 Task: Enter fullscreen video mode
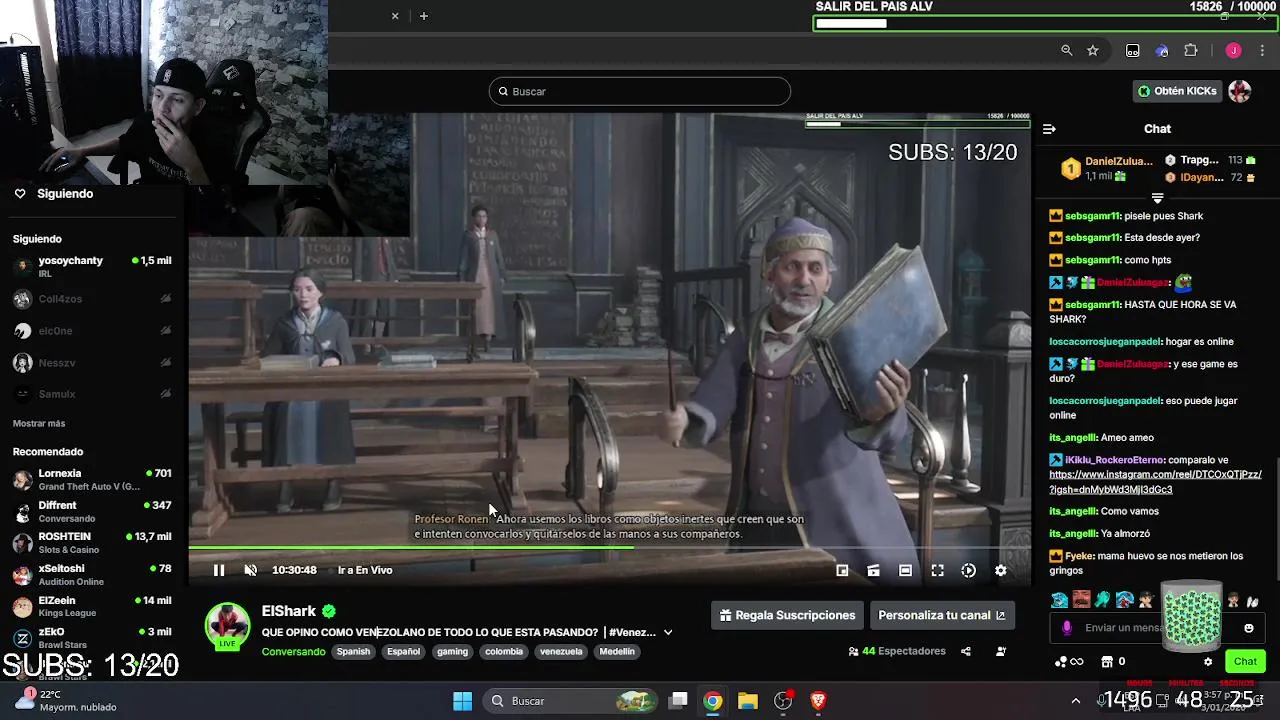(937, 570)
